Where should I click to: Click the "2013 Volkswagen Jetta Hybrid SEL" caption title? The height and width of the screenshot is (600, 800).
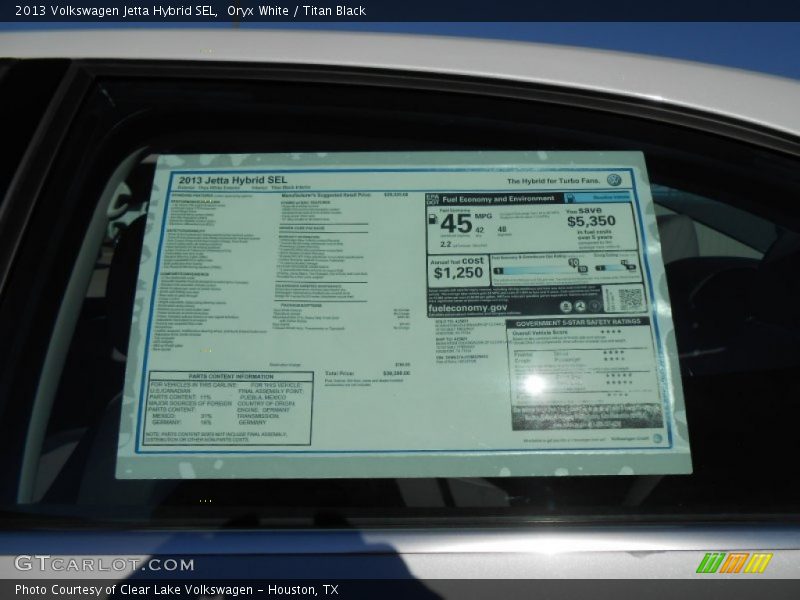(116, 11)
